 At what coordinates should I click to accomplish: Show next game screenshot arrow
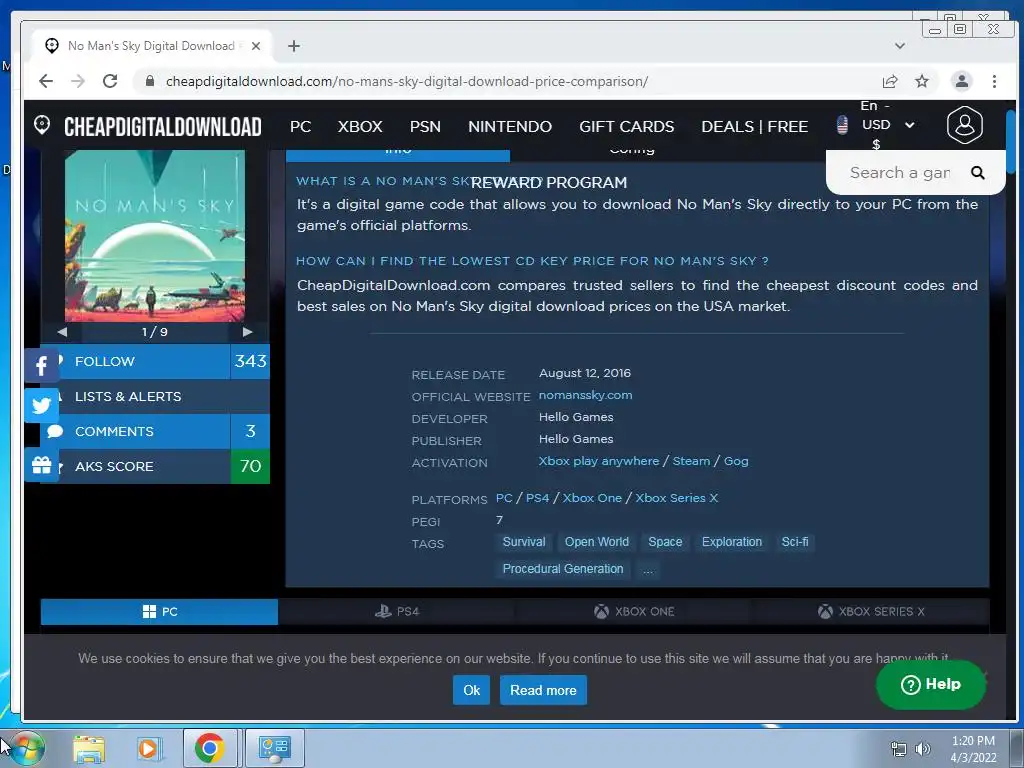pos(248,332)
